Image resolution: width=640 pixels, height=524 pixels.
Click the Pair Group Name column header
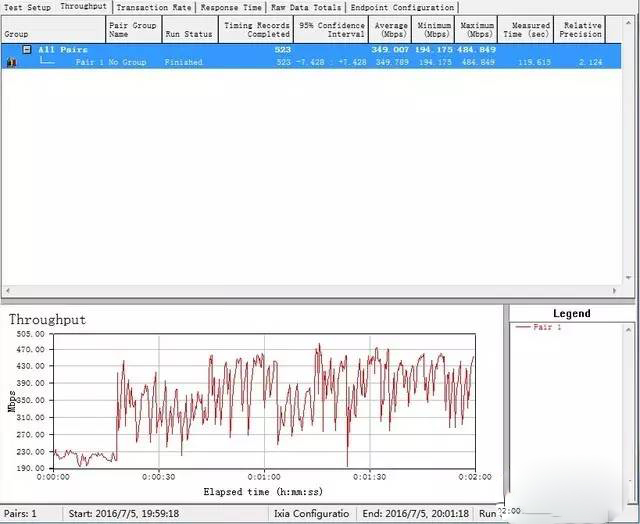(x=132, y=29)
